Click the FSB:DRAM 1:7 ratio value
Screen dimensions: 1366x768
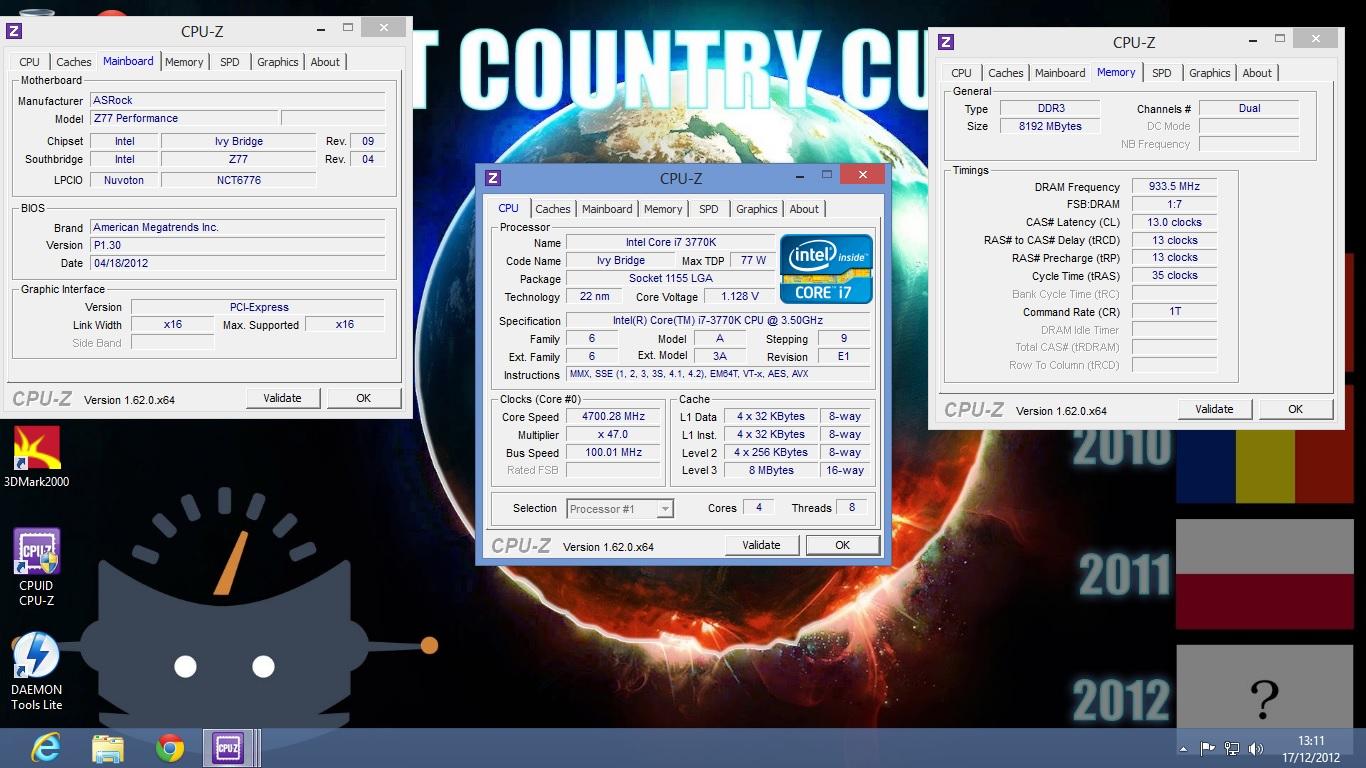(x=1174, y=204)
